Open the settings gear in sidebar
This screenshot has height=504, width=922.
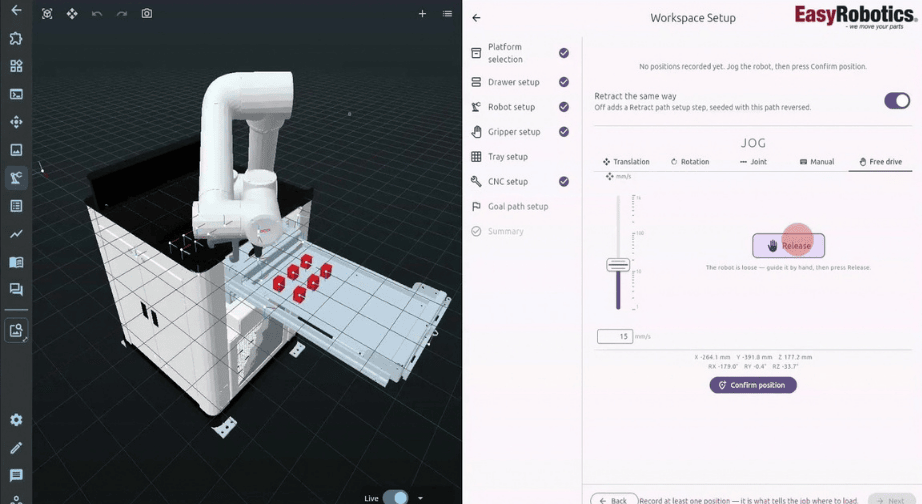pyautogui.click(x=16, y=419)
